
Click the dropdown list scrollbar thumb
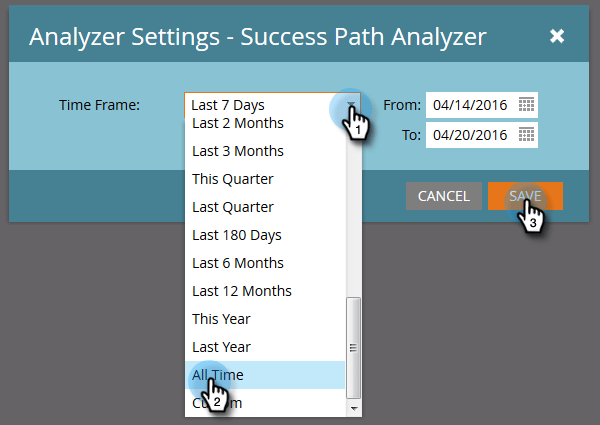354,348
